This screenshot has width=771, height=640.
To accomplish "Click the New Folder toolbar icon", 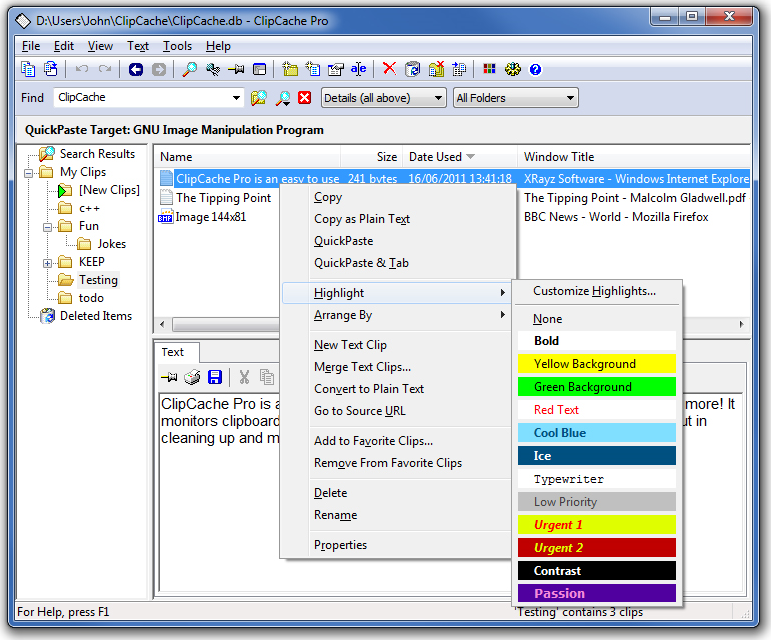I will click(x=290, y=69).
